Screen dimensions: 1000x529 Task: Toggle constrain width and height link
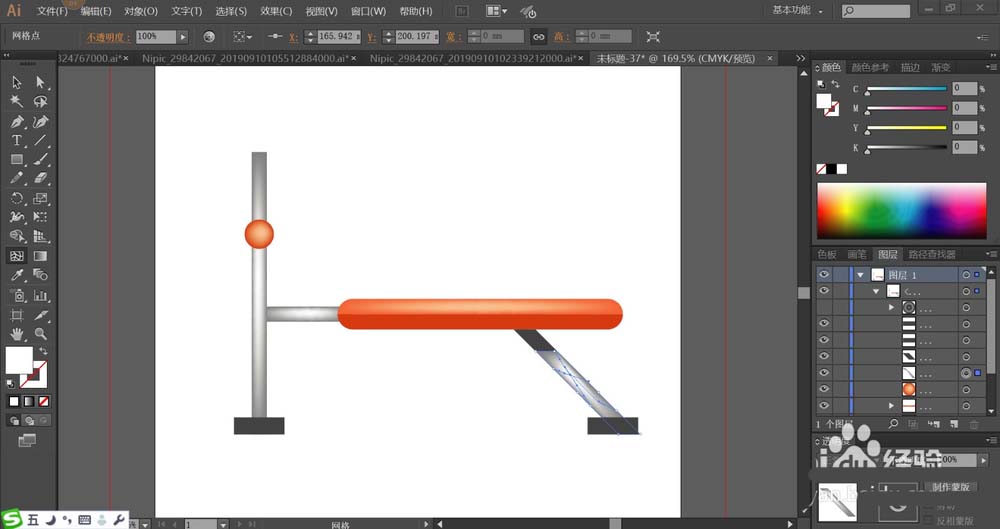click(539, 37)
